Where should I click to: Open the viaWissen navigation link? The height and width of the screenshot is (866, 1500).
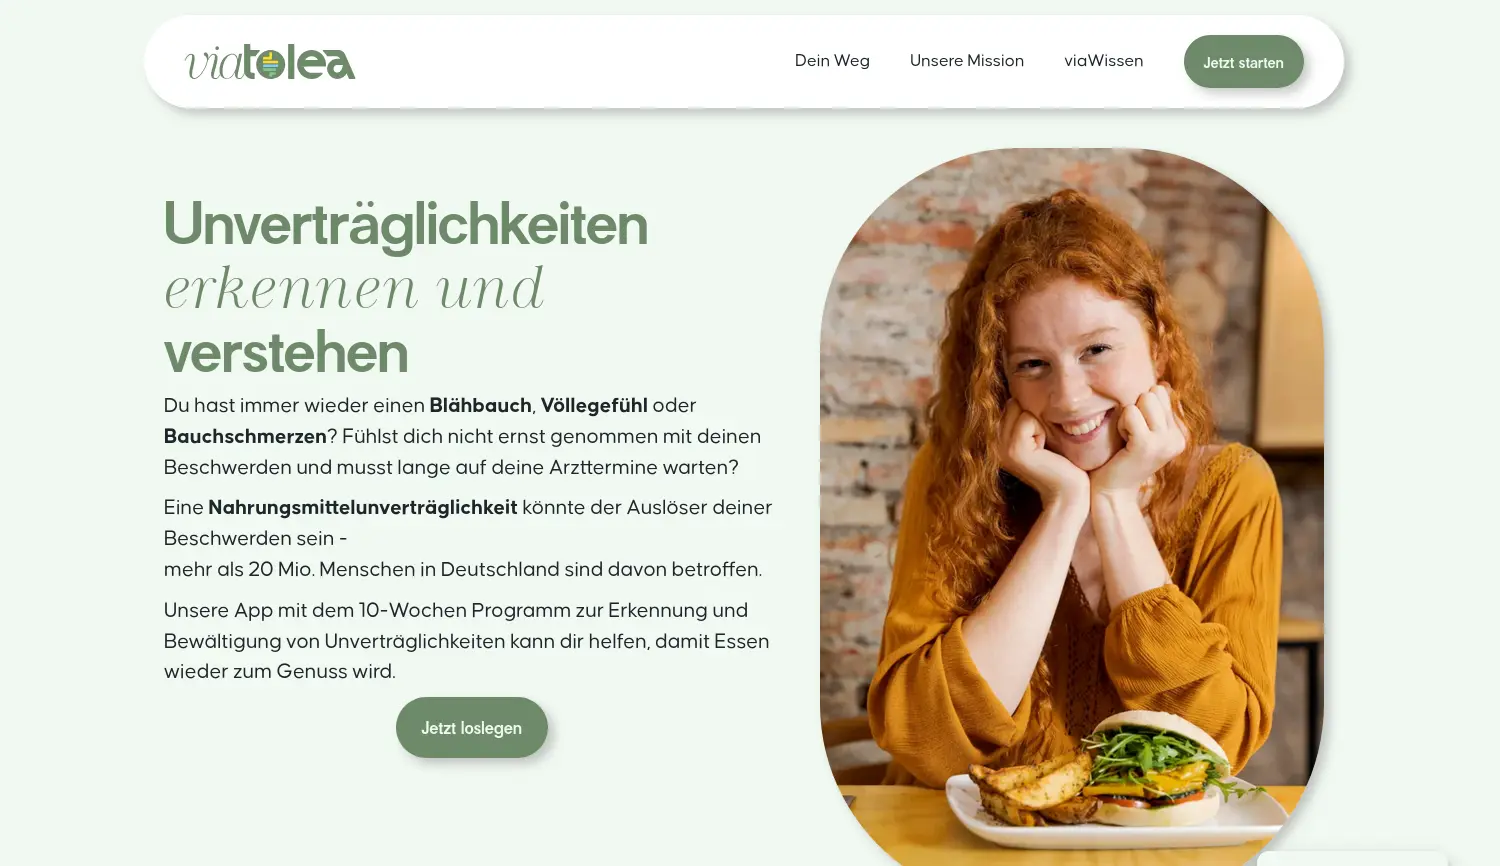(1103, 61)
